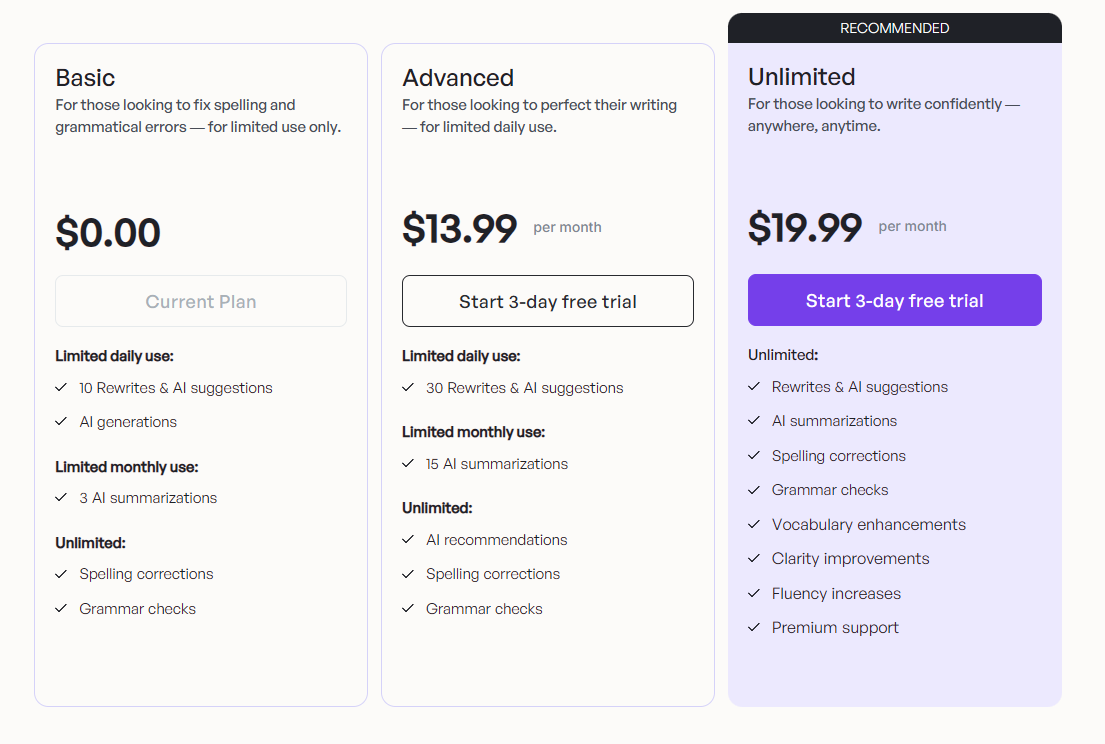Click checkmark next to Premium support
The height and width of the screenshot is (744, 1105).
click(x=754, y=627)
